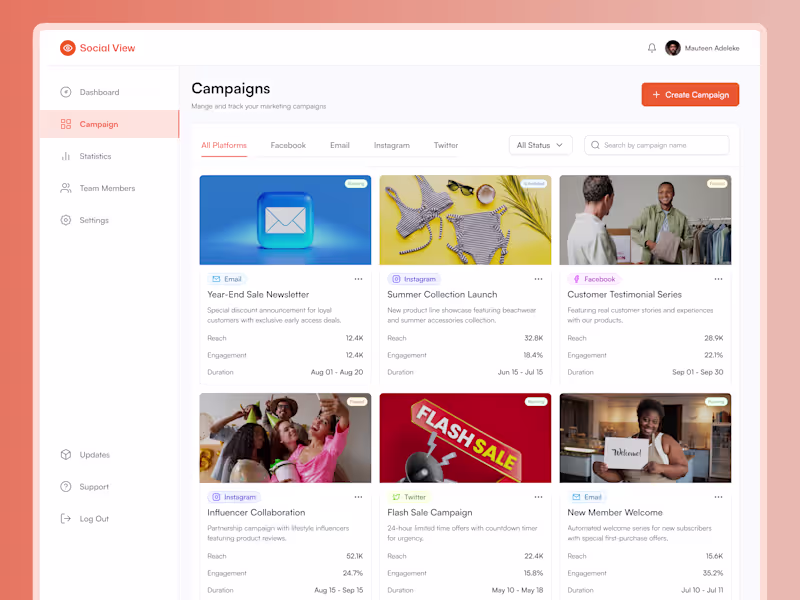Click reach value 32.8K
This screenshot has height=600, width=800.
534,338
